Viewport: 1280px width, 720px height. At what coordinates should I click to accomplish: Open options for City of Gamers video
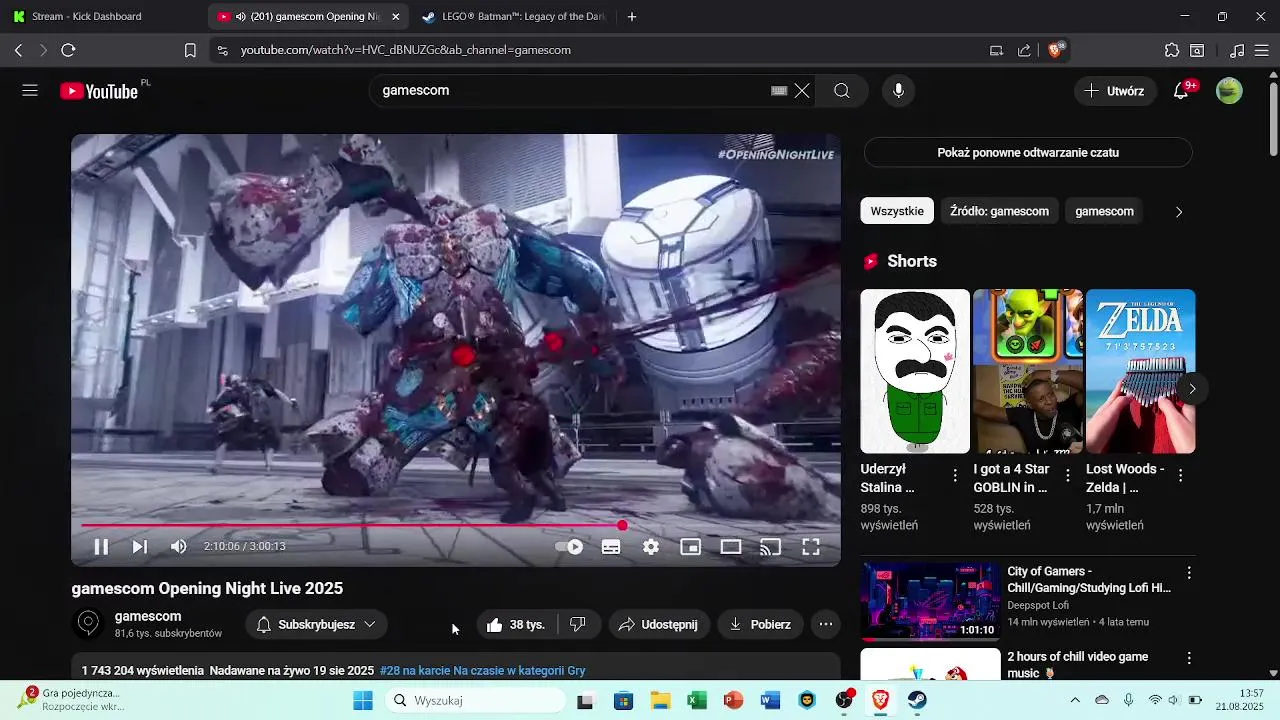click(1189, 573)
